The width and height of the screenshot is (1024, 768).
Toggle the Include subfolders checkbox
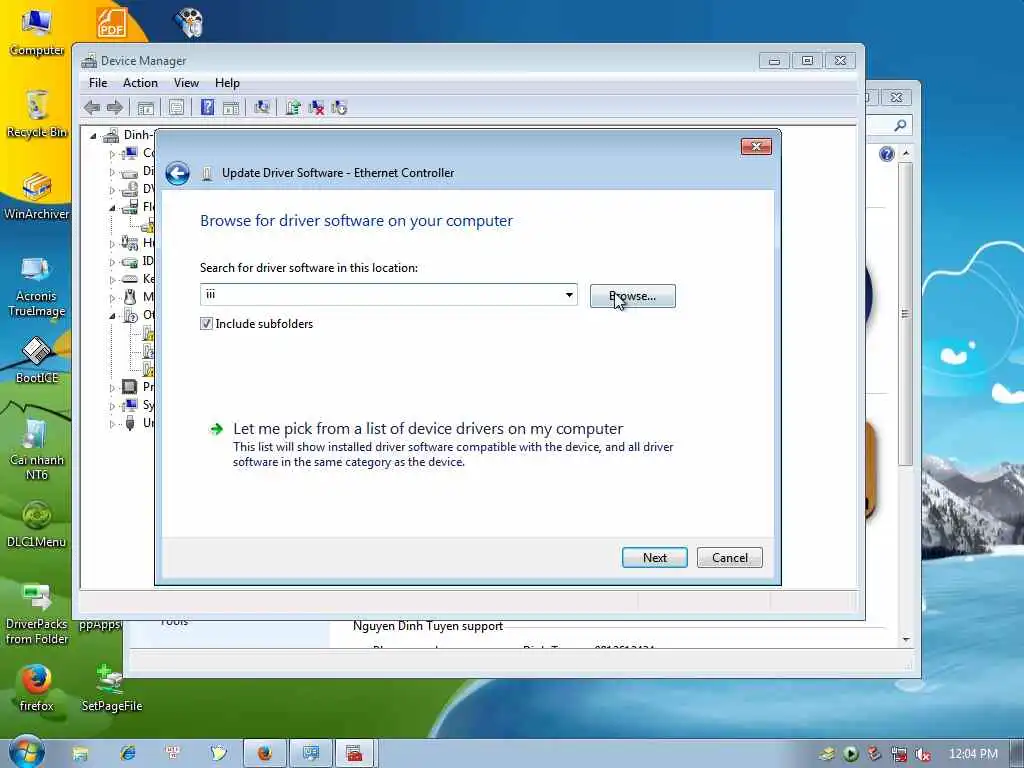(x=206, y=323)
